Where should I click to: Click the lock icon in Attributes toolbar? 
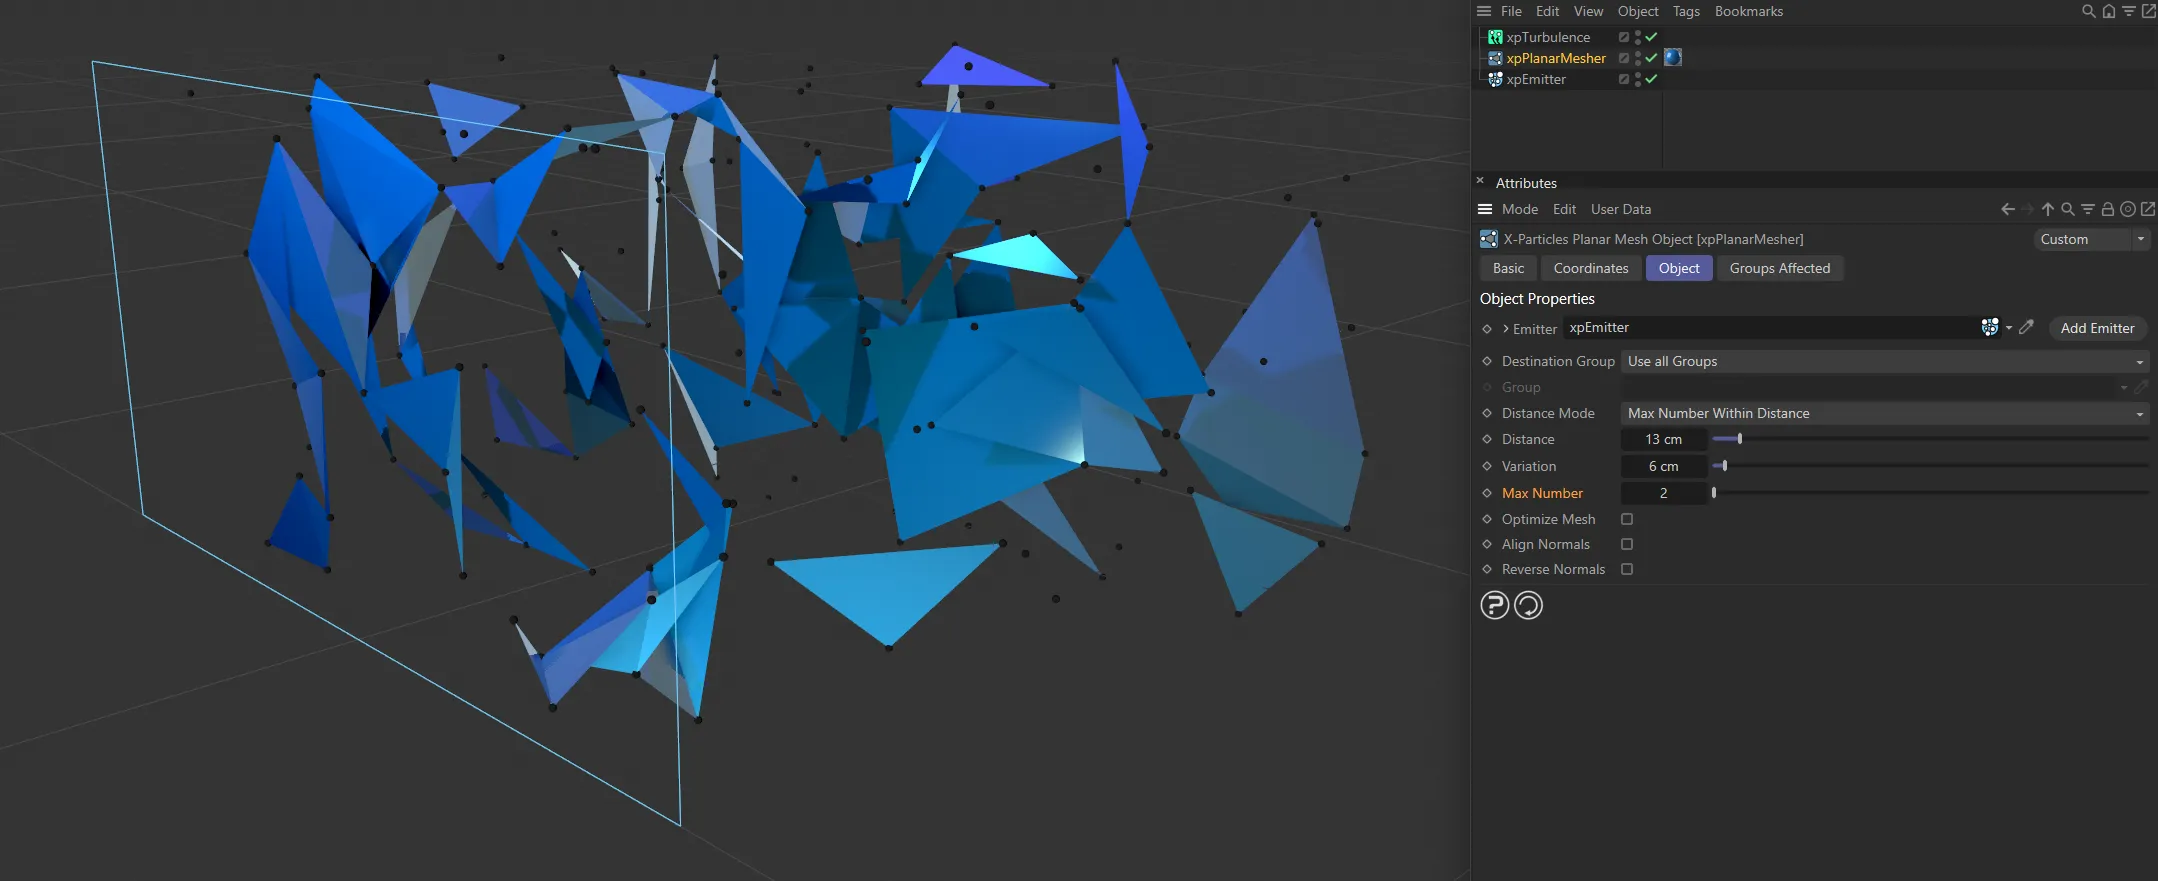[2107, 209]
